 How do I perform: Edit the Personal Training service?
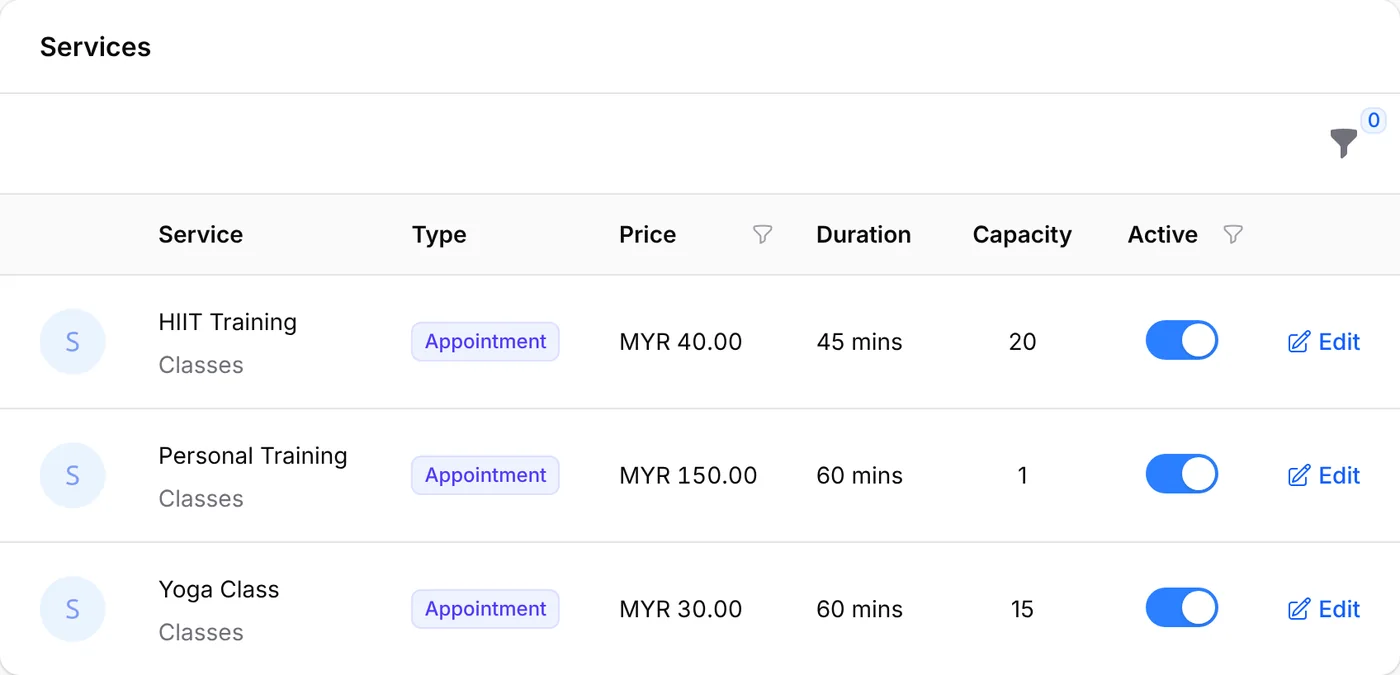(1324, 475)
